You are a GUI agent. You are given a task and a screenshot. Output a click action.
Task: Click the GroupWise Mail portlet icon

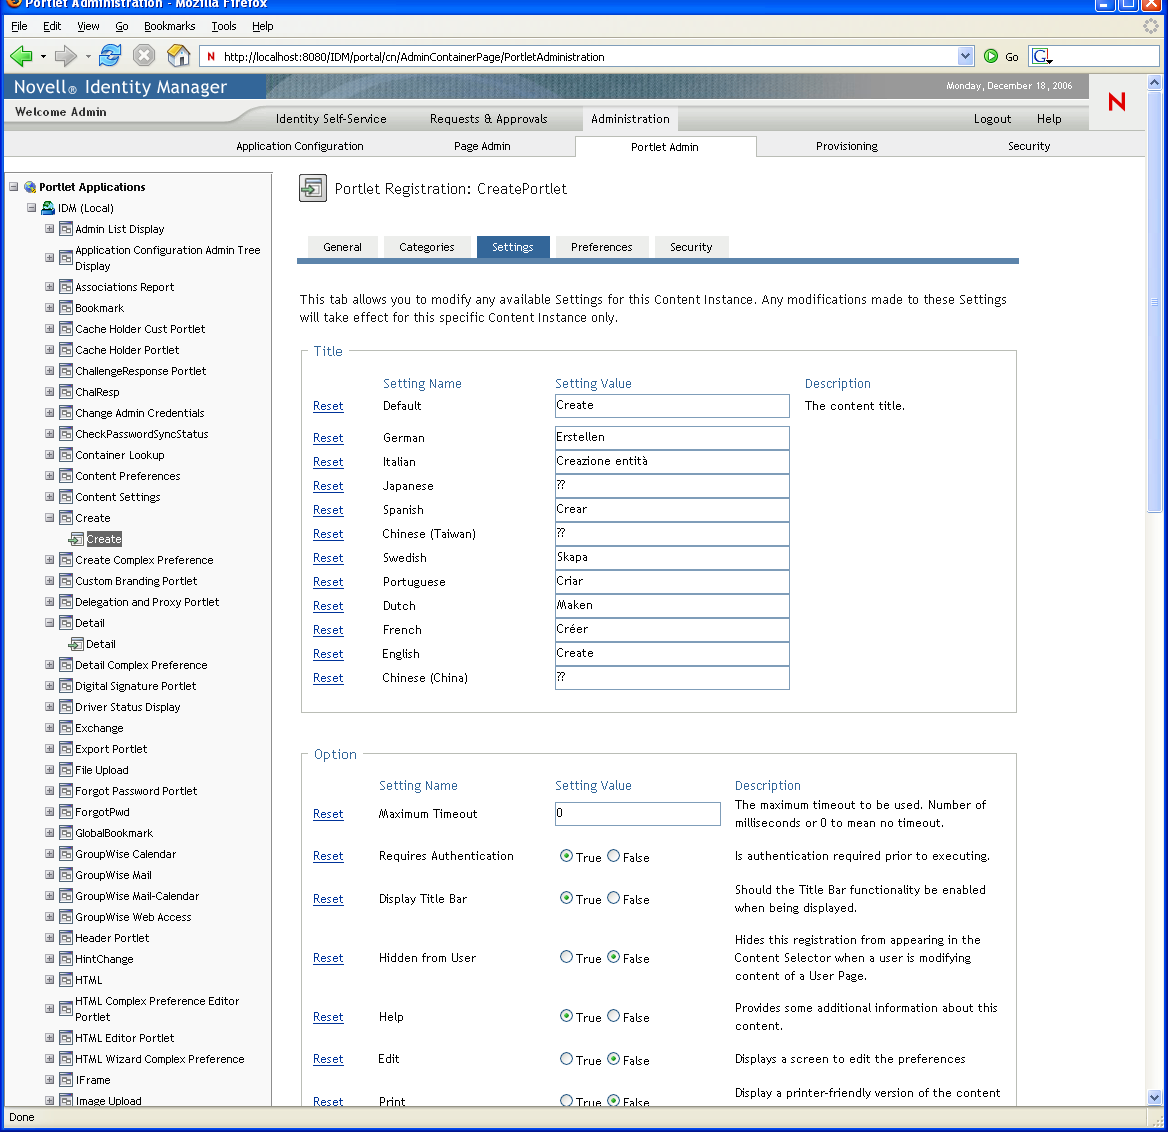click(x=66, y=875)
